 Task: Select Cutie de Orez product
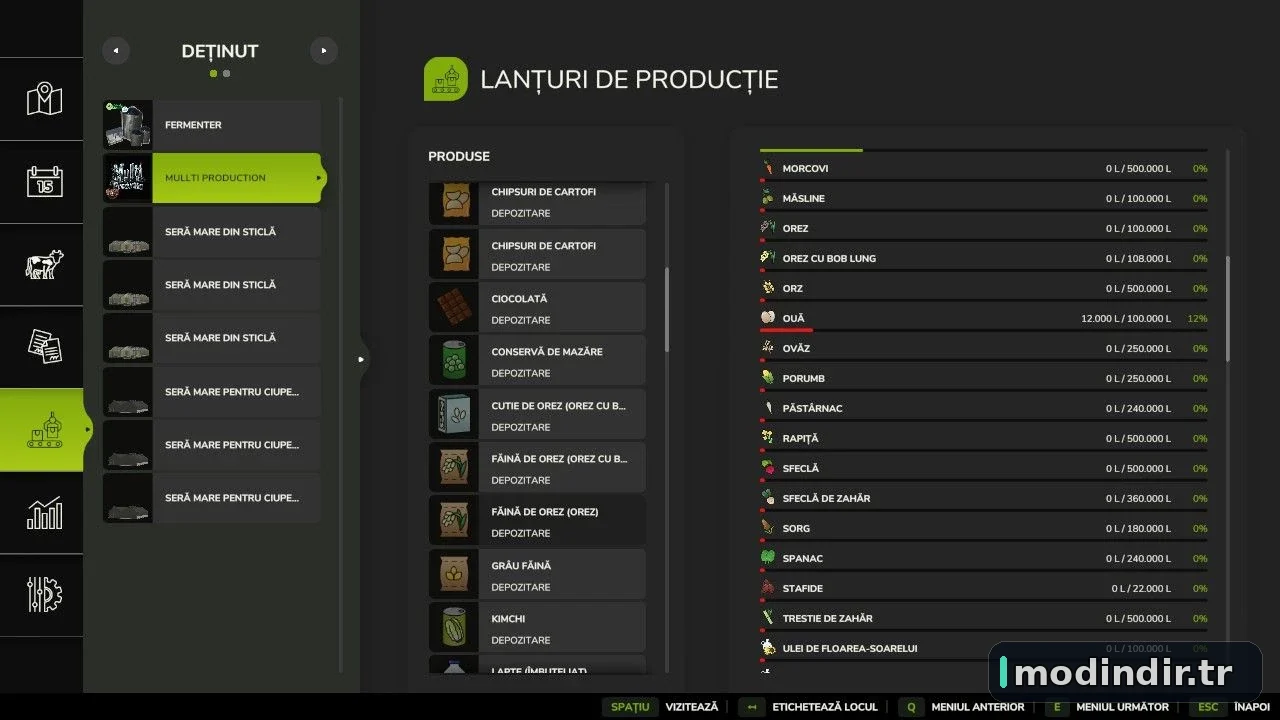(x=538, y=415)
